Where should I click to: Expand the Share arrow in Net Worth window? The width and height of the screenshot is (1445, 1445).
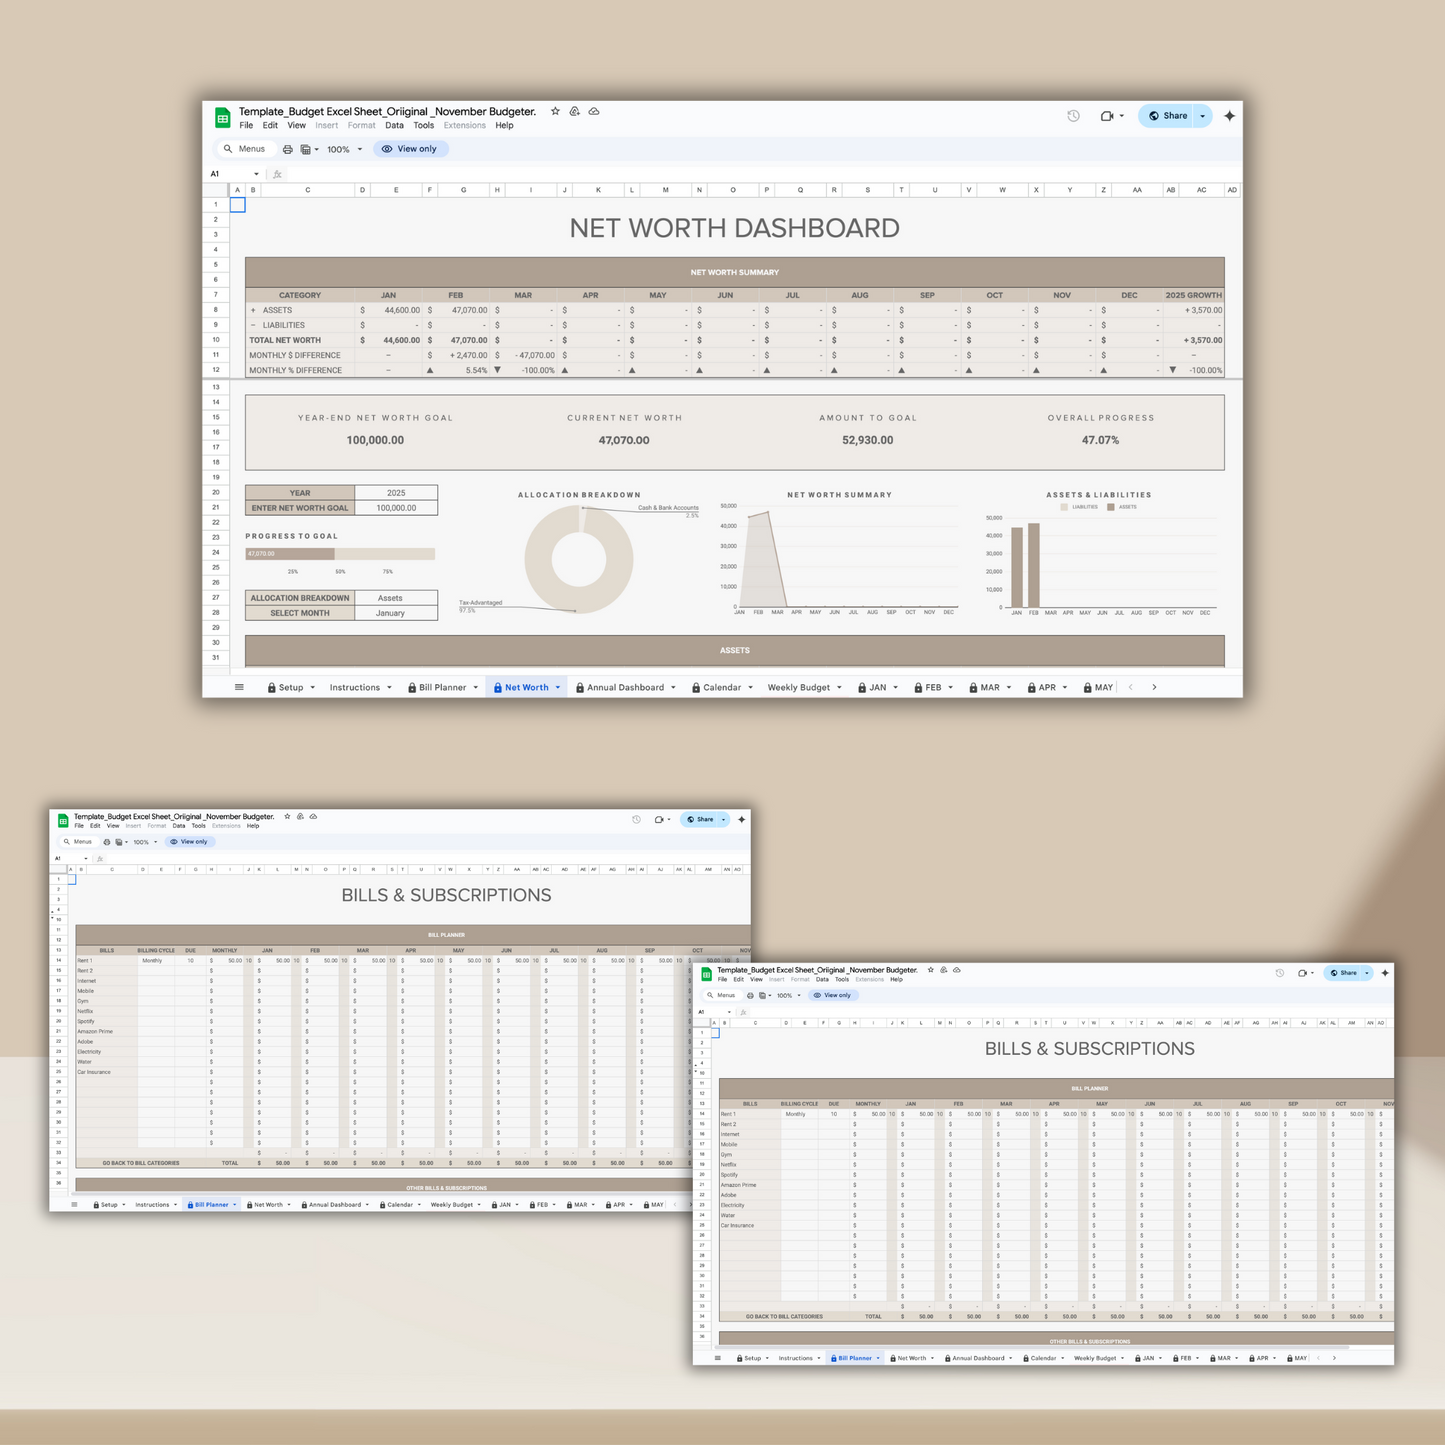[1203, 116]
